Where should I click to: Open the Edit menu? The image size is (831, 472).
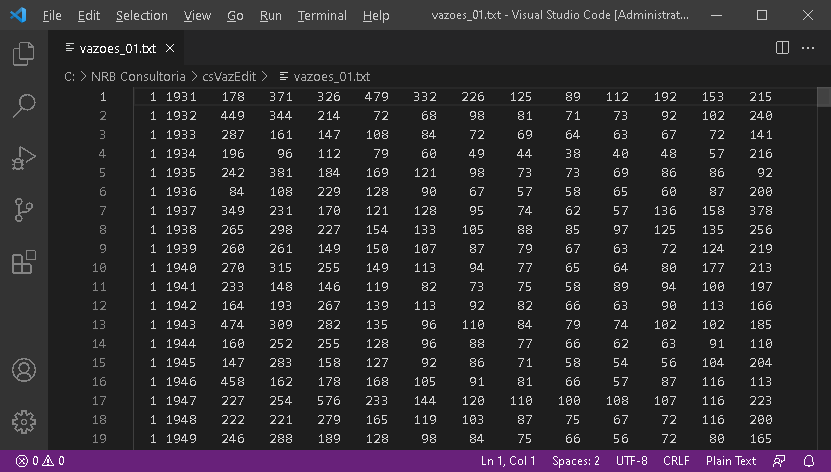(89, 15)
